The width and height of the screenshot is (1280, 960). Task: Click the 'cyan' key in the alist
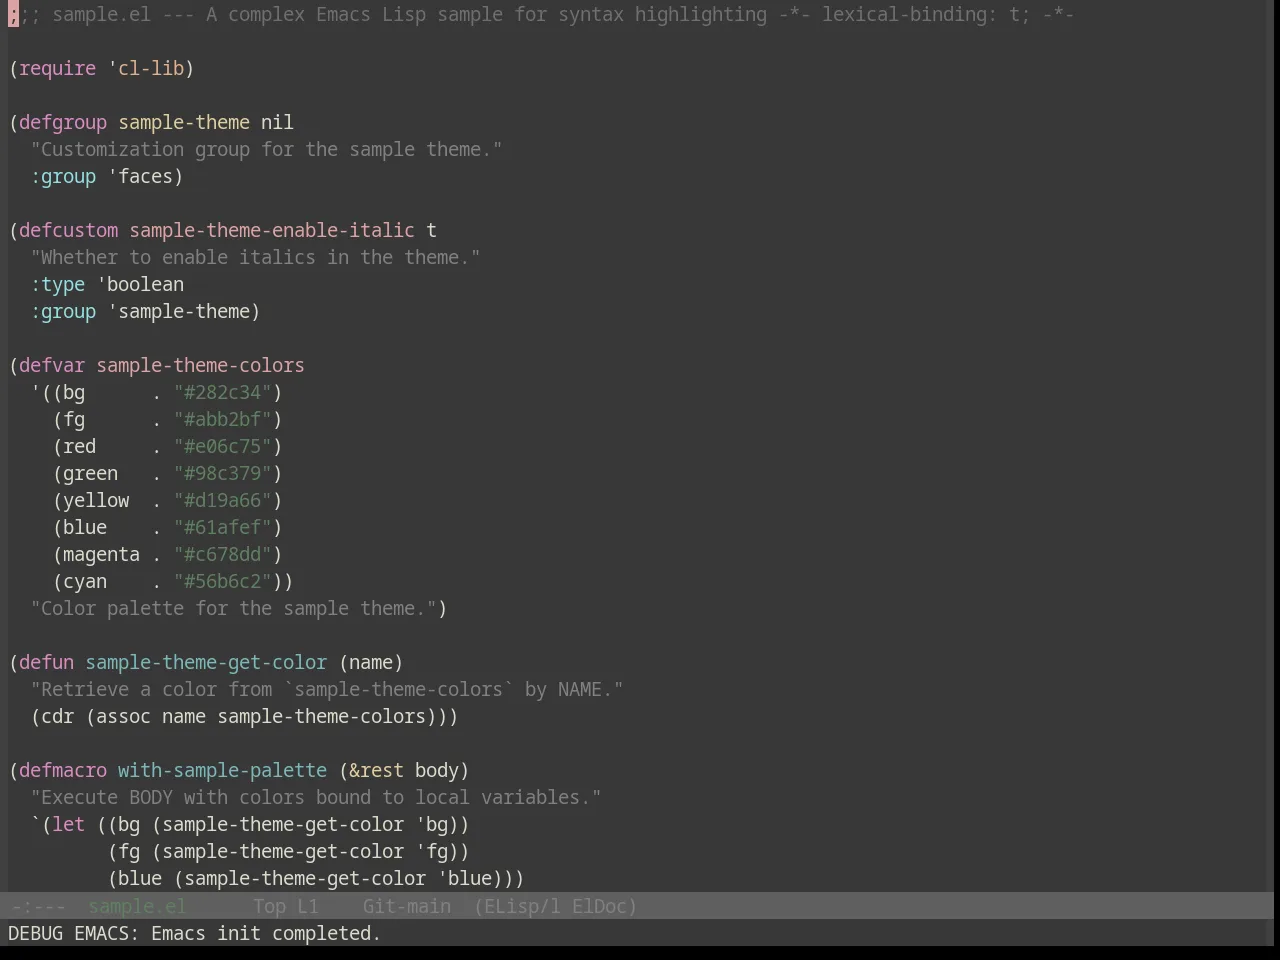[85, 581]
